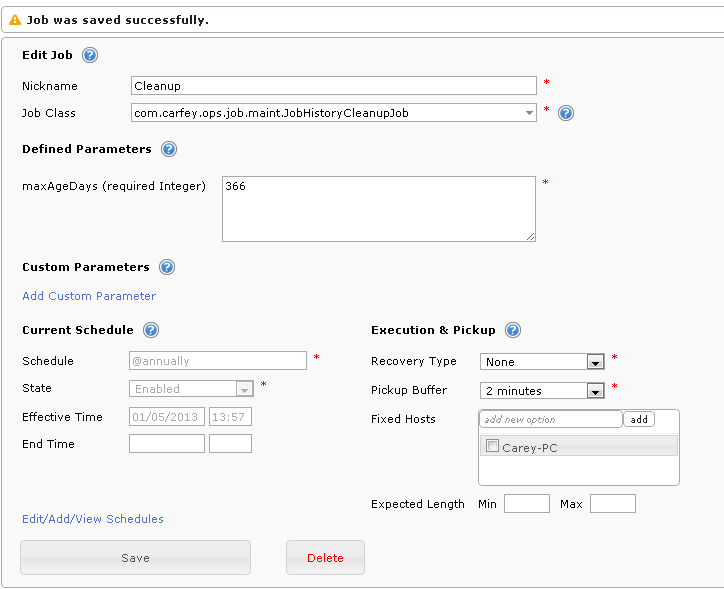The width and height of the screenshot is (724, 589).
Task: Click add button for Fixed Hosts
Action: point(639,420)
